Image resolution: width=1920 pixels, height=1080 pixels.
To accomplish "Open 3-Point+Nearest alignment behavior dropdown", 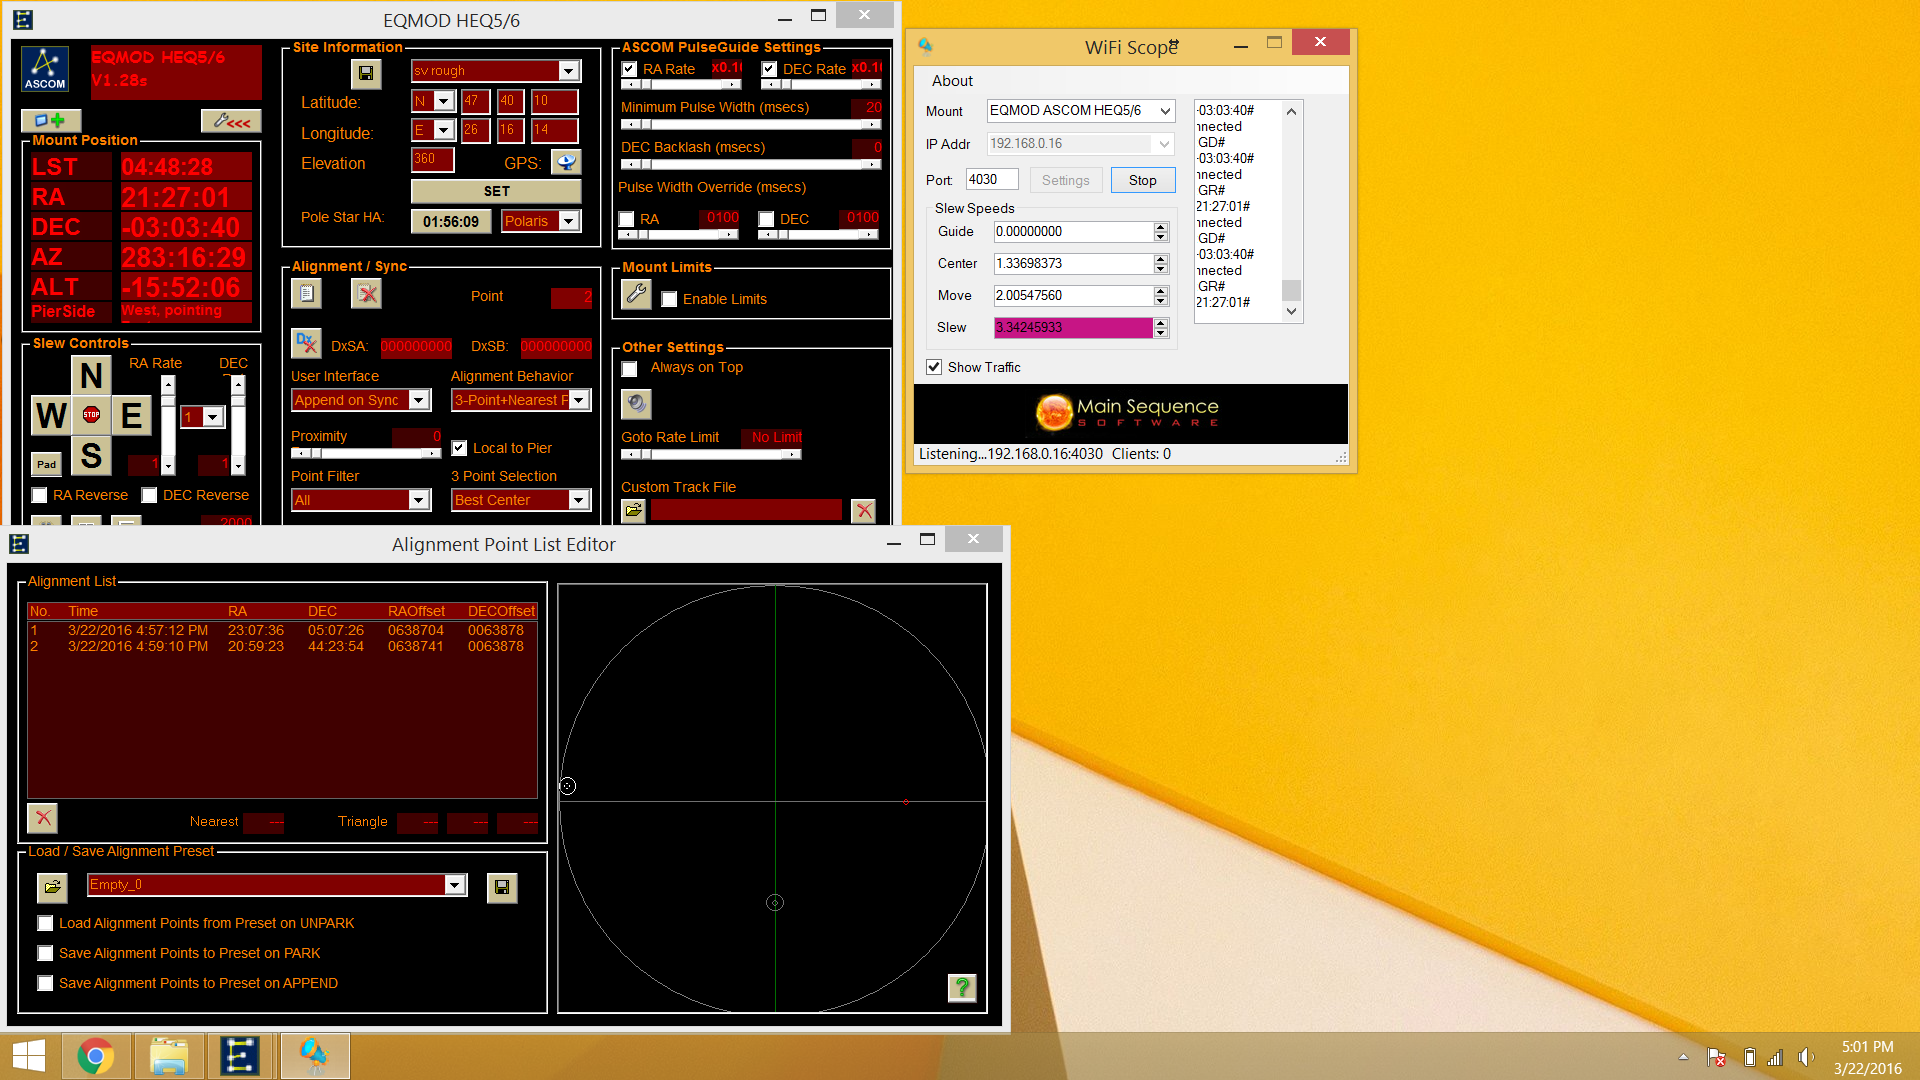I will (579, 400).
